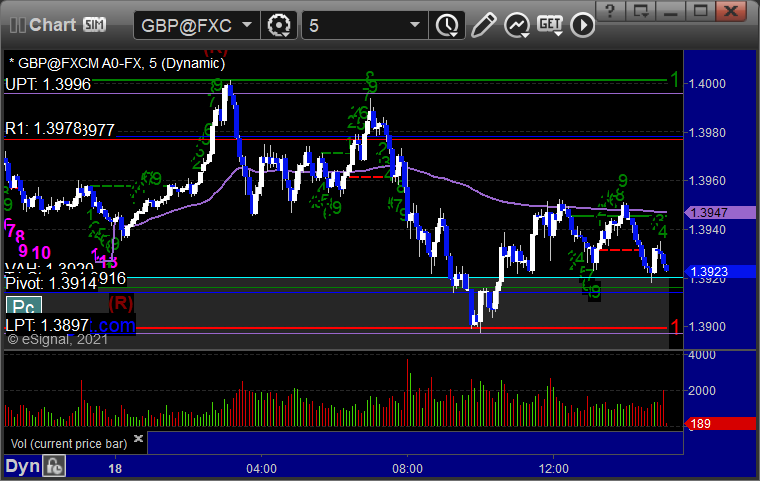Click the 18 date axis label

(115, 468)
